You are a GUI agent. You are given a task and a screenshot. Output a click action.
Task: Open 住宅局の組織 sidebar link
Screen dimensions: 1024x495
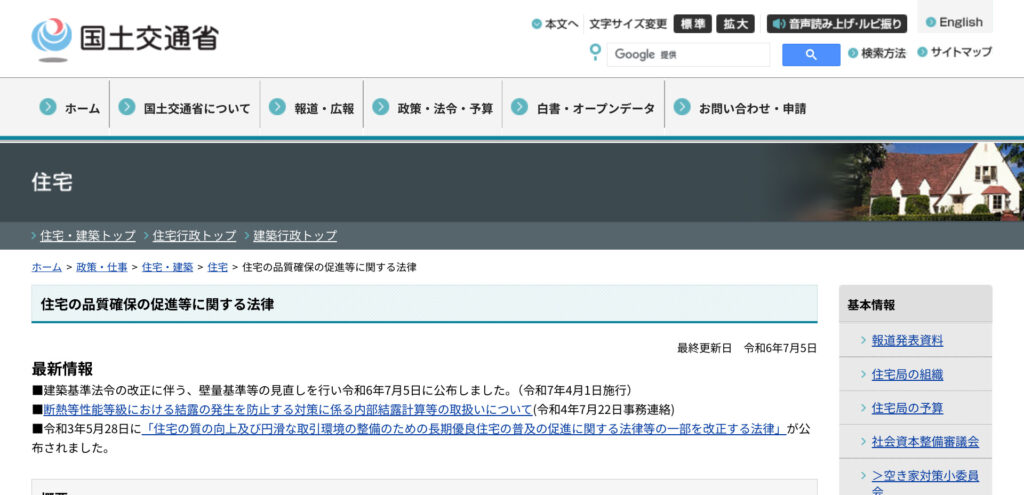tap(907, 375)
